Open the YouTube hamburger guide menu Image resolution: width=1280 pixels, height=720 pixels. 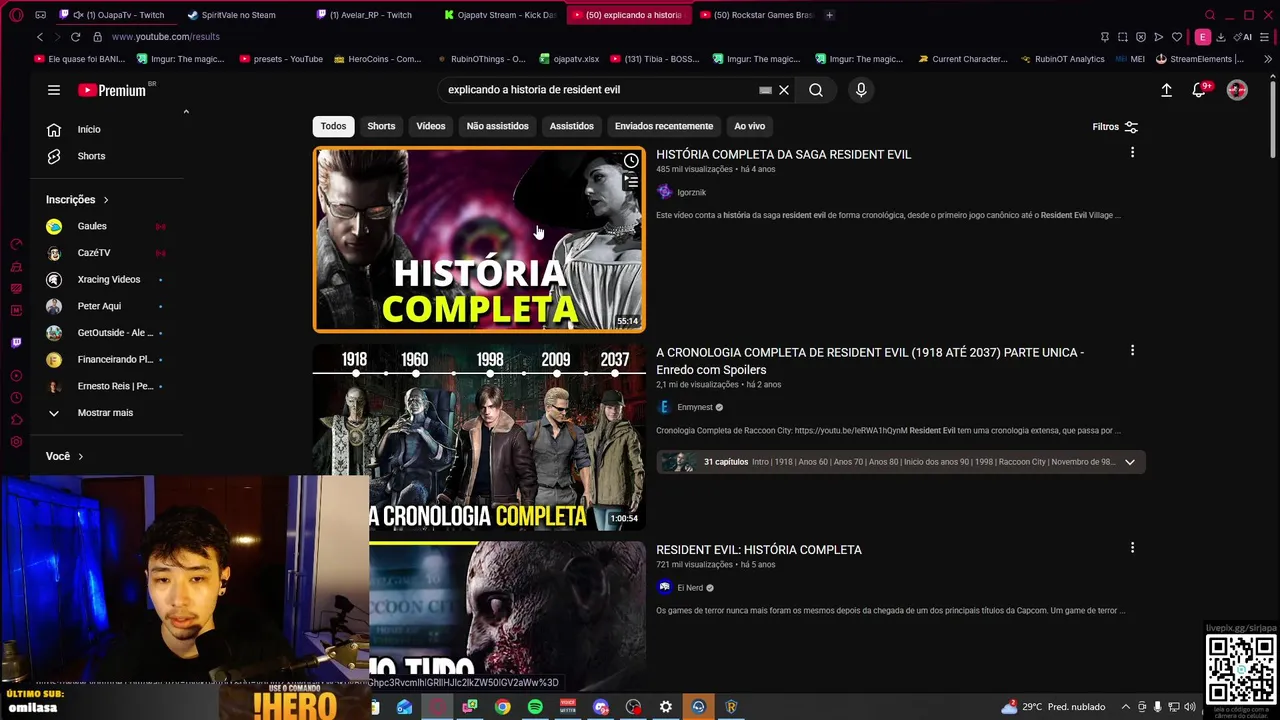click(x=54, y=90)
